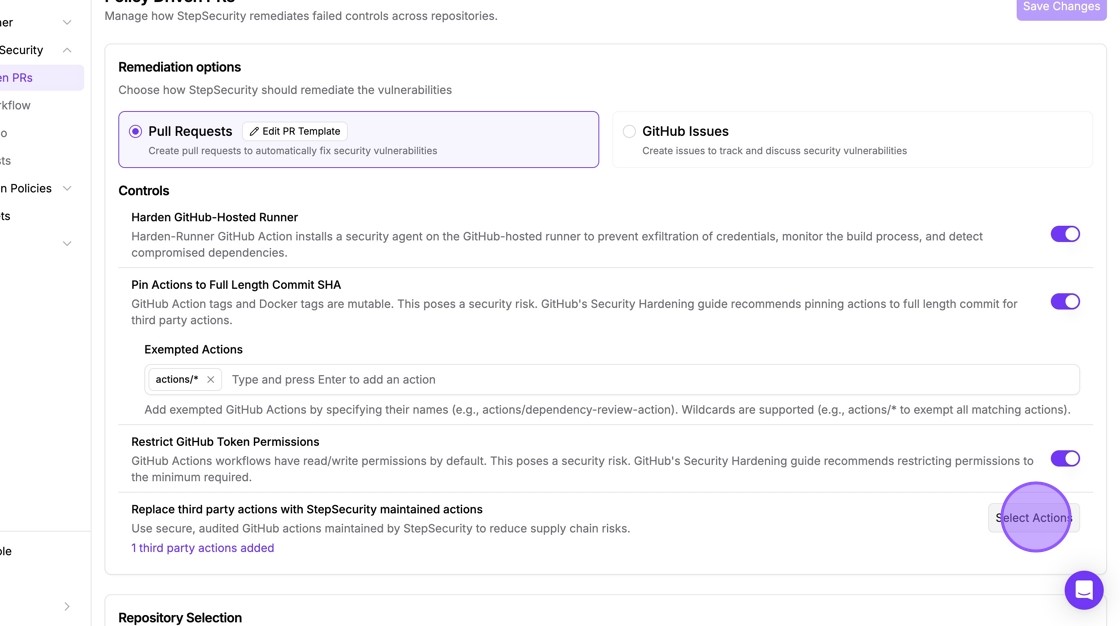The width and height of the screenshot is (1120, 626).
Task: Click the Remediation options heading
Action: tap(179, 67)
